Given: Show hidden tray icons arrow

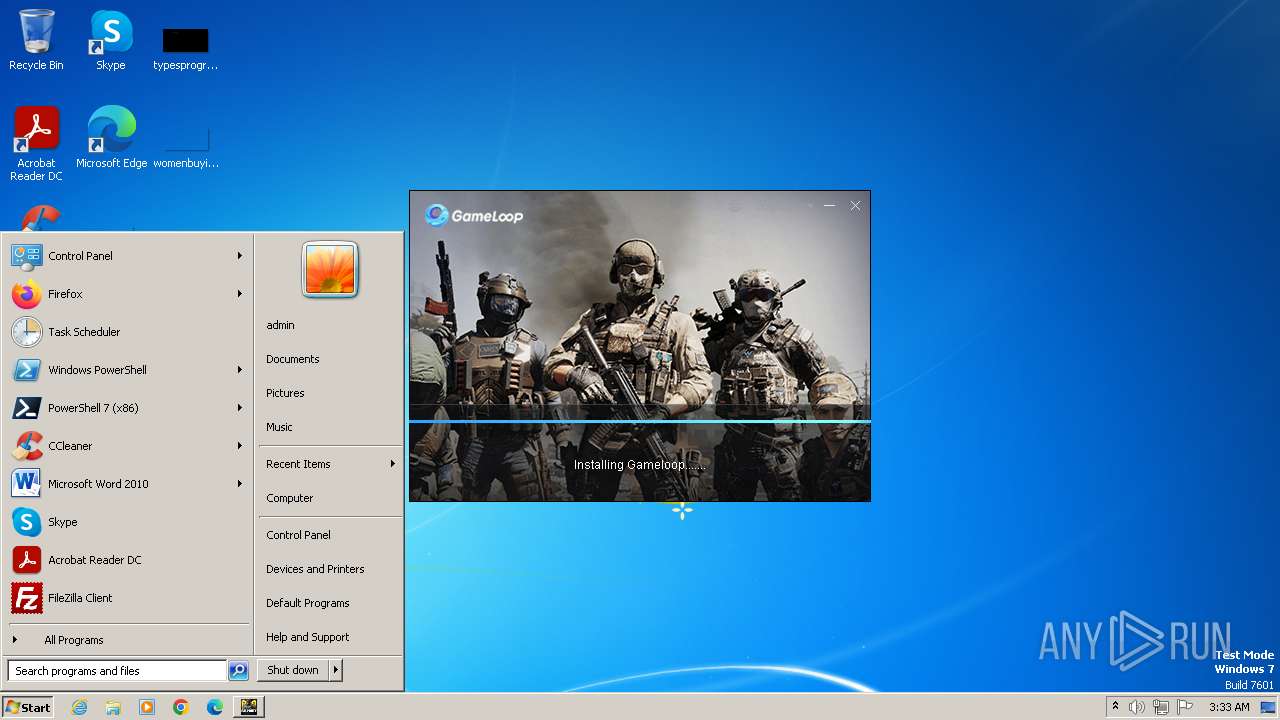Looking at the screenshot, I should pyautogui.click(x=1115, y=707).
